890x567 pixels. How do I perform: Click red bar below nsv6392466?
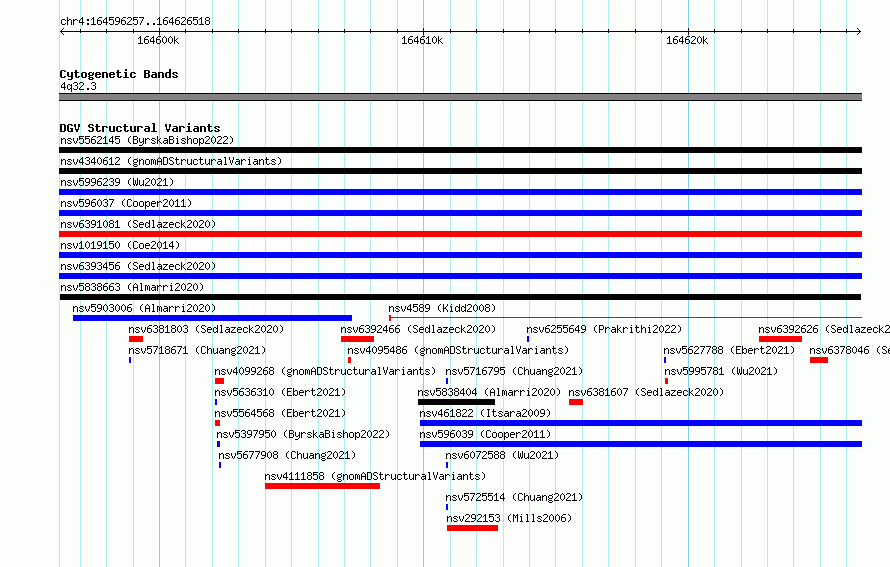357,339
